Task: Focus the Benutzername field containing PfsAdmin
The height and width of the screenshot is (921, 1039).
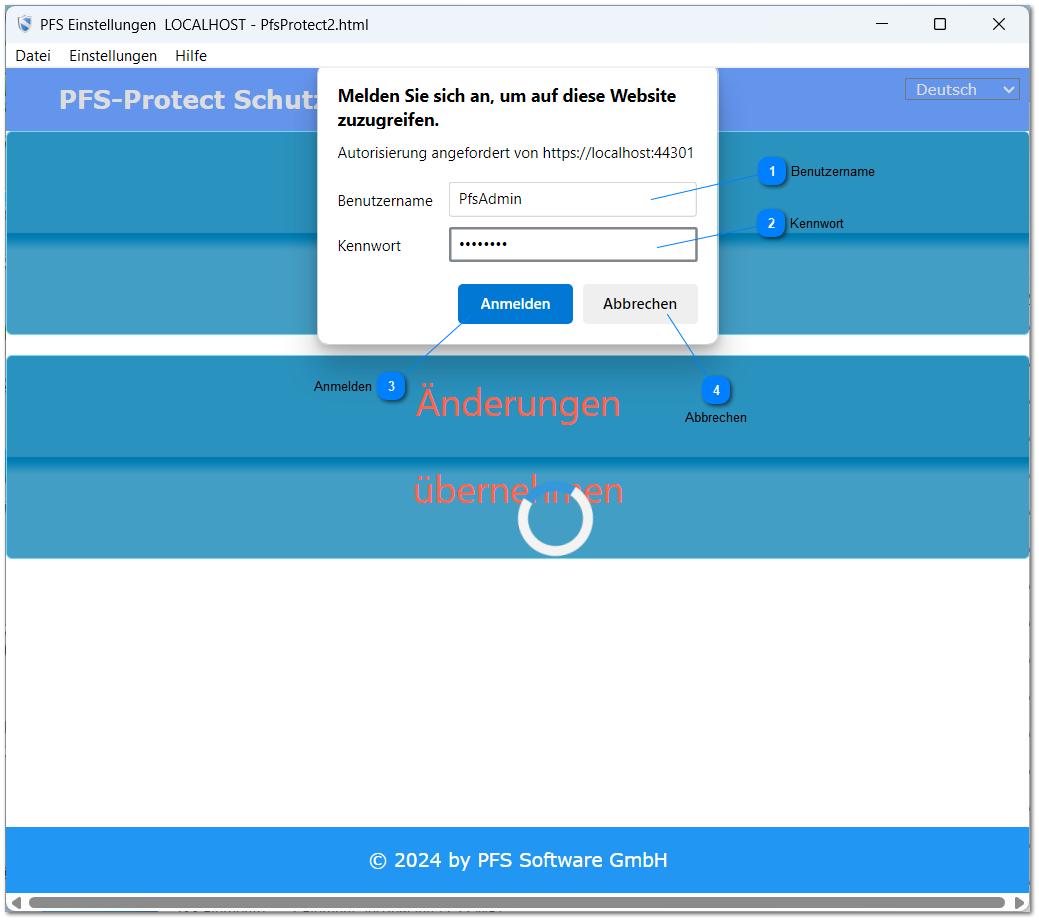Action: [x=572, y=199]
